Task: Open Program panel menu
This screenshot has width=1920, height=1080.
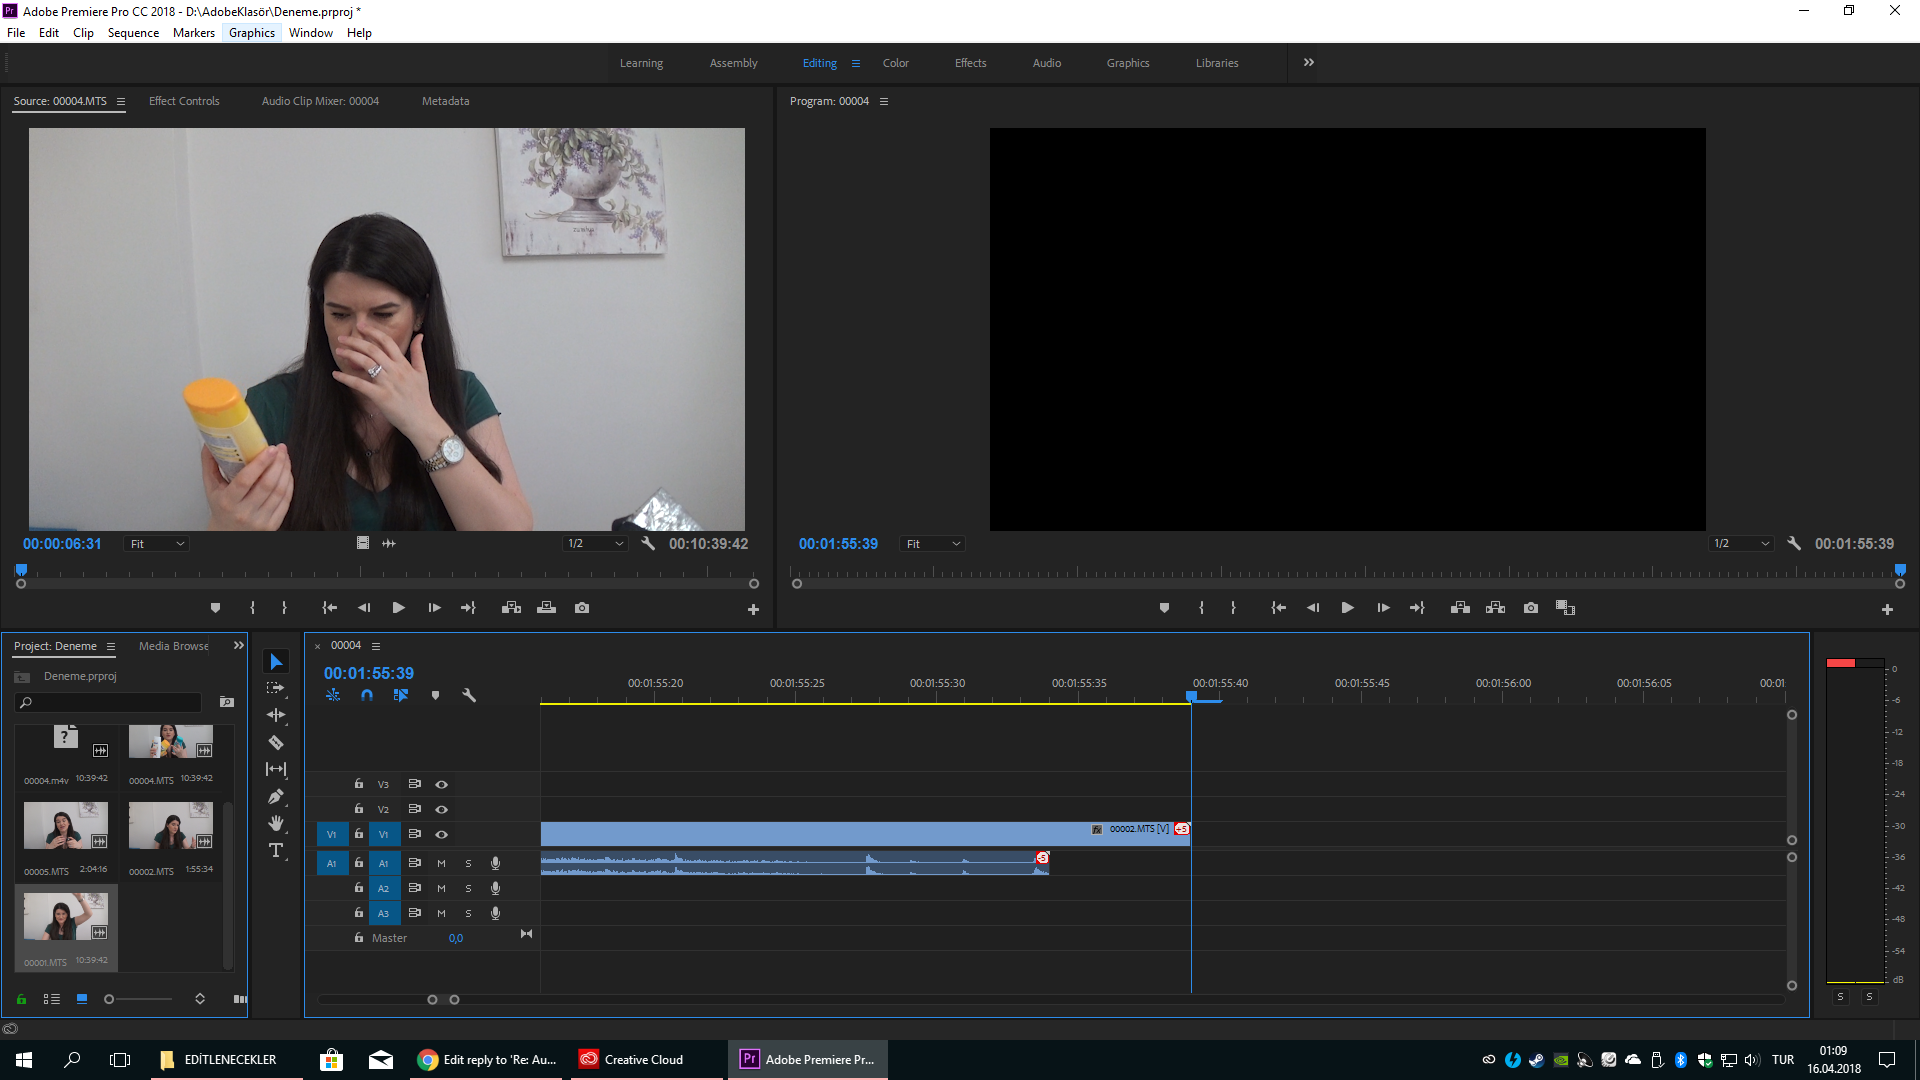Action: [884, 102]
